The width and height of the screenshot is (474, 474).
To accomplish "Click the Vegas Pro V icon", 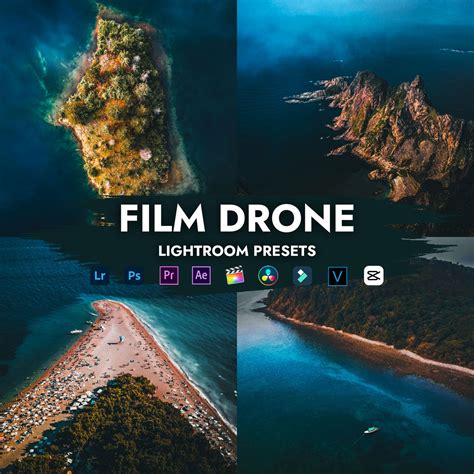I will 338,276.
